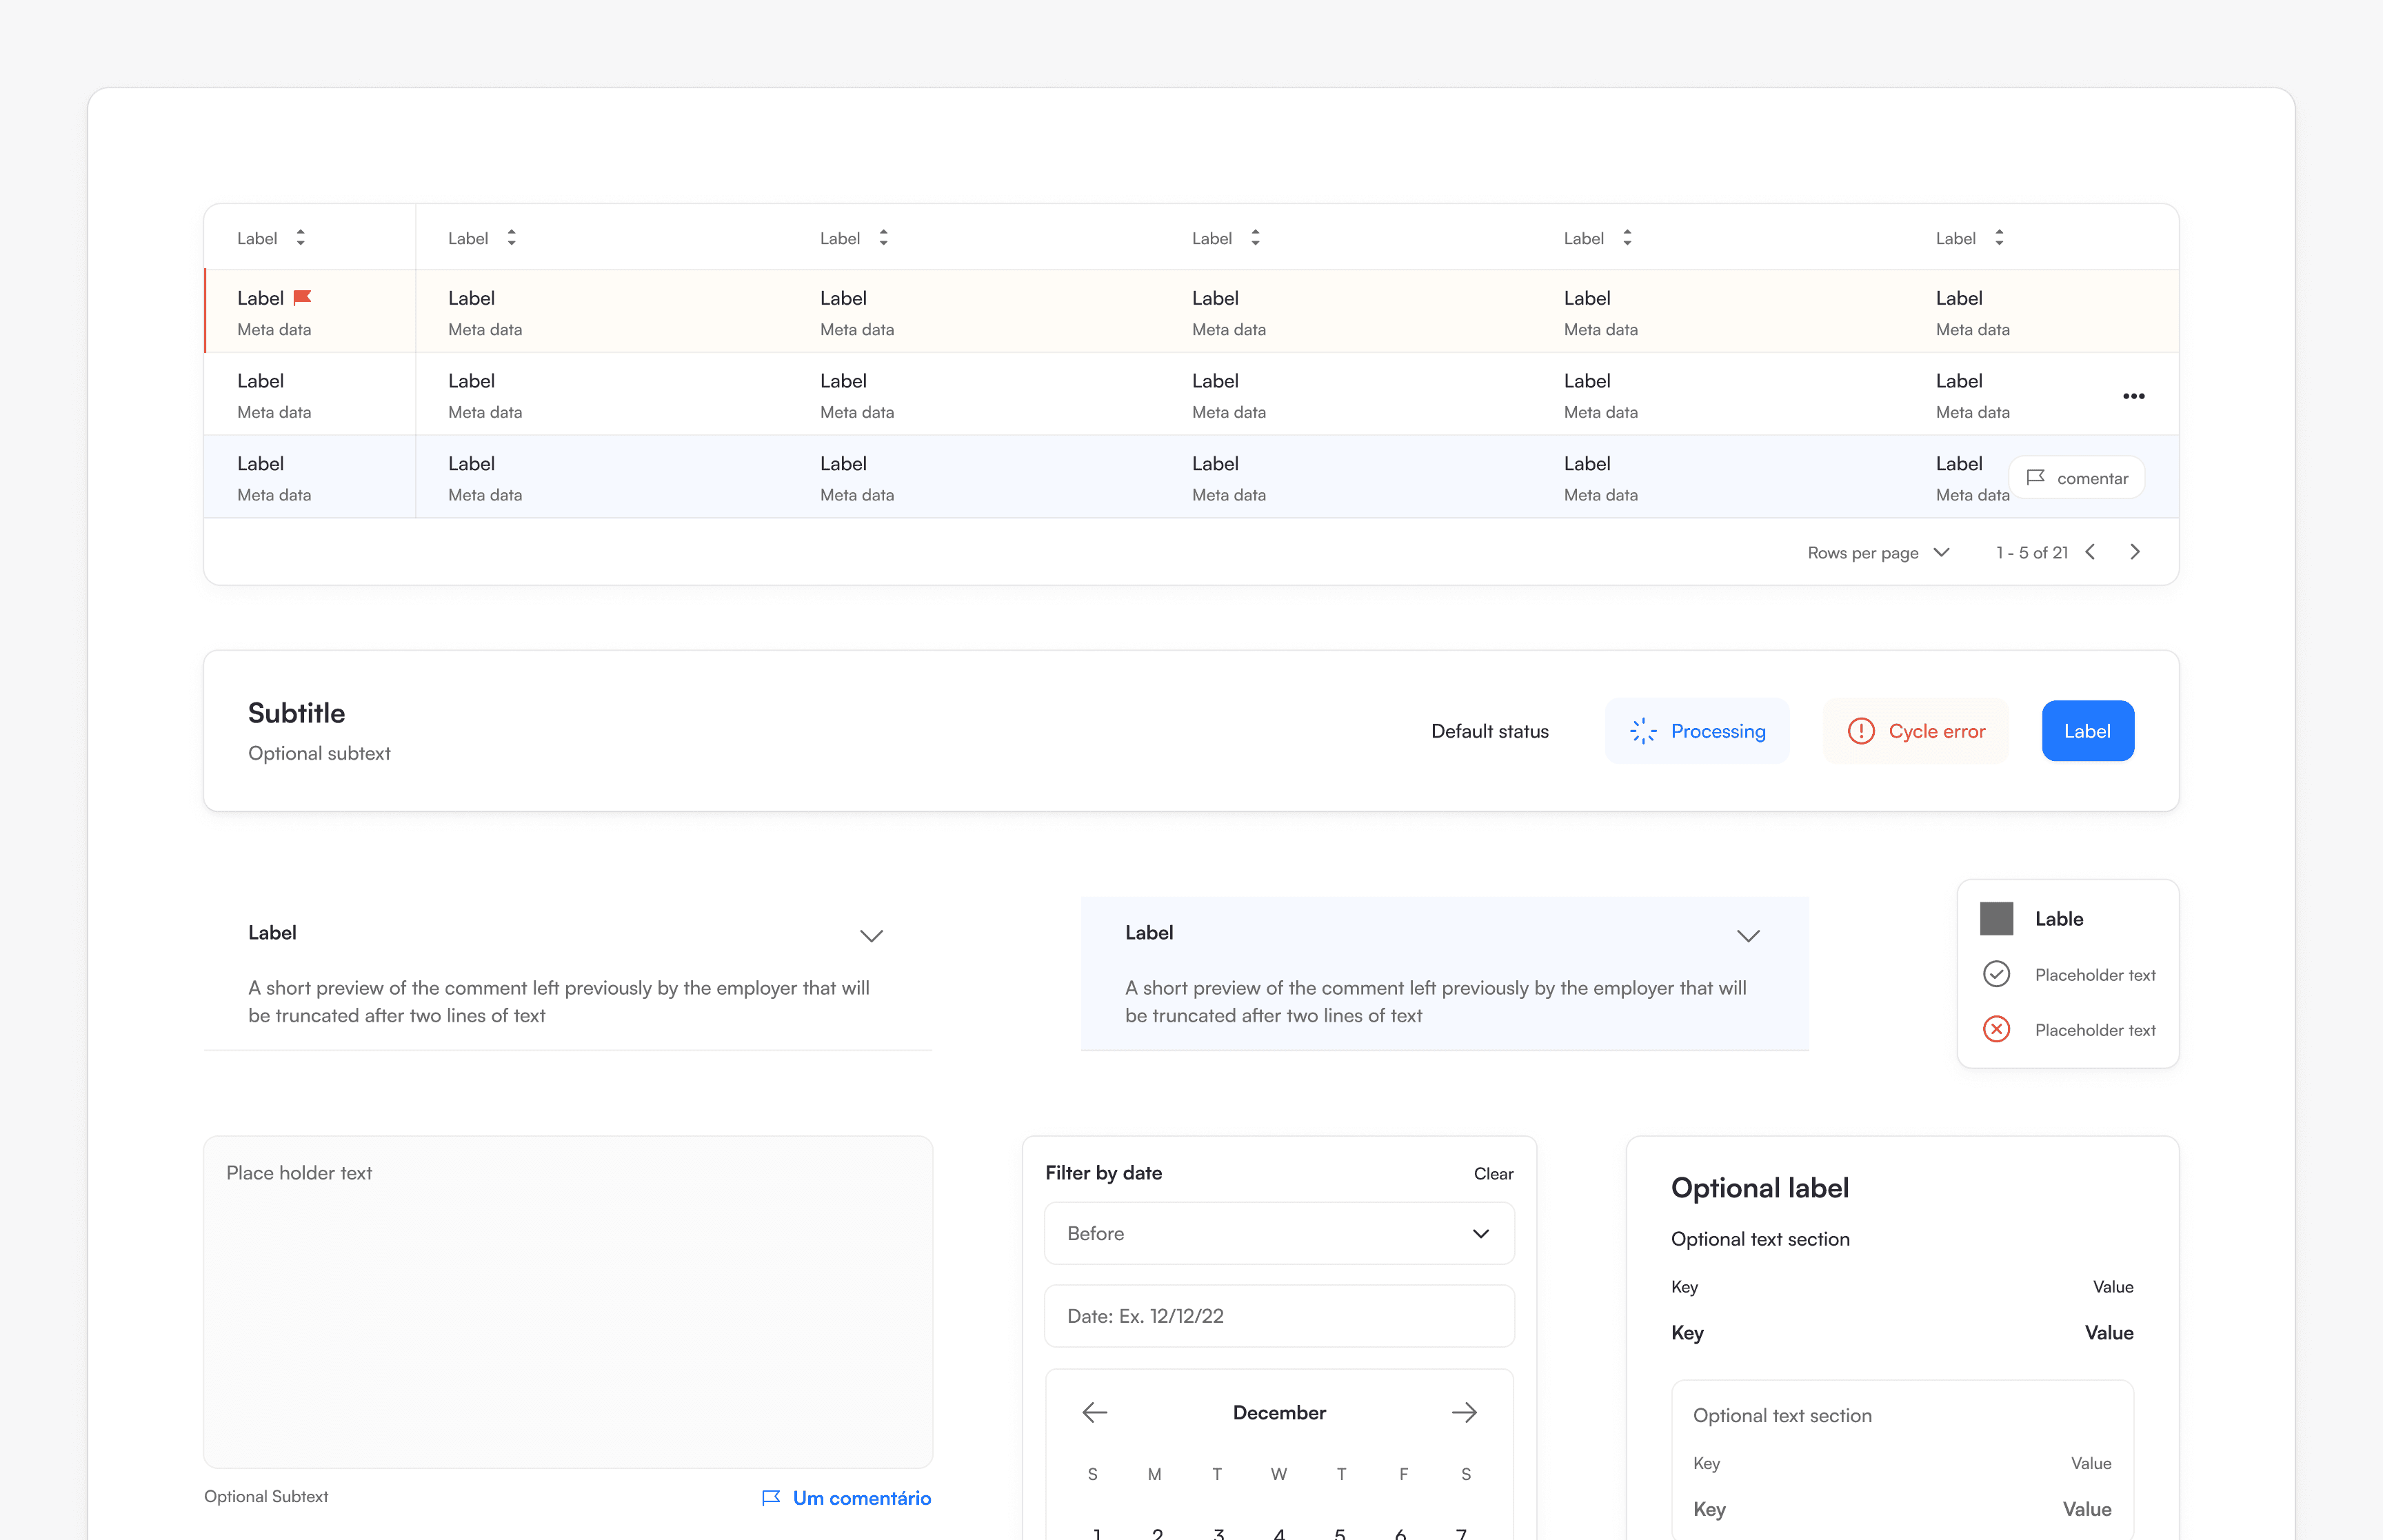Click the Cycle error status chip
The width and height of the screenshot is (2383, 1540).
(x=1915, y=731)
